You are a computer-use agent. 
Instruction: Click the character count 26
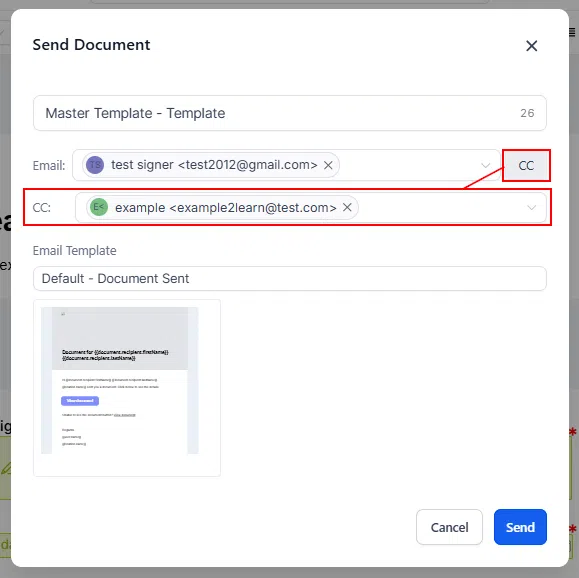(527, 113)
